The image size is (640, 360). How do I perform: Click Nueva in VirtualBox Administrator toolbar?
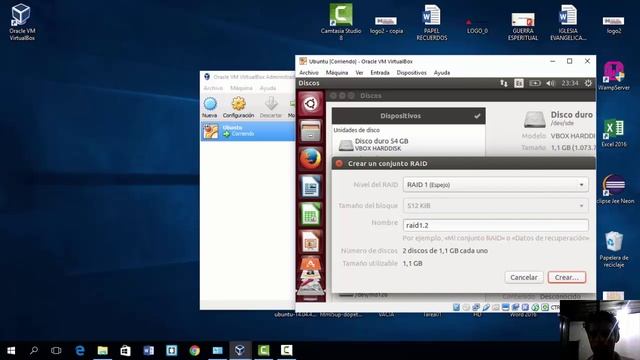(210, 107)
